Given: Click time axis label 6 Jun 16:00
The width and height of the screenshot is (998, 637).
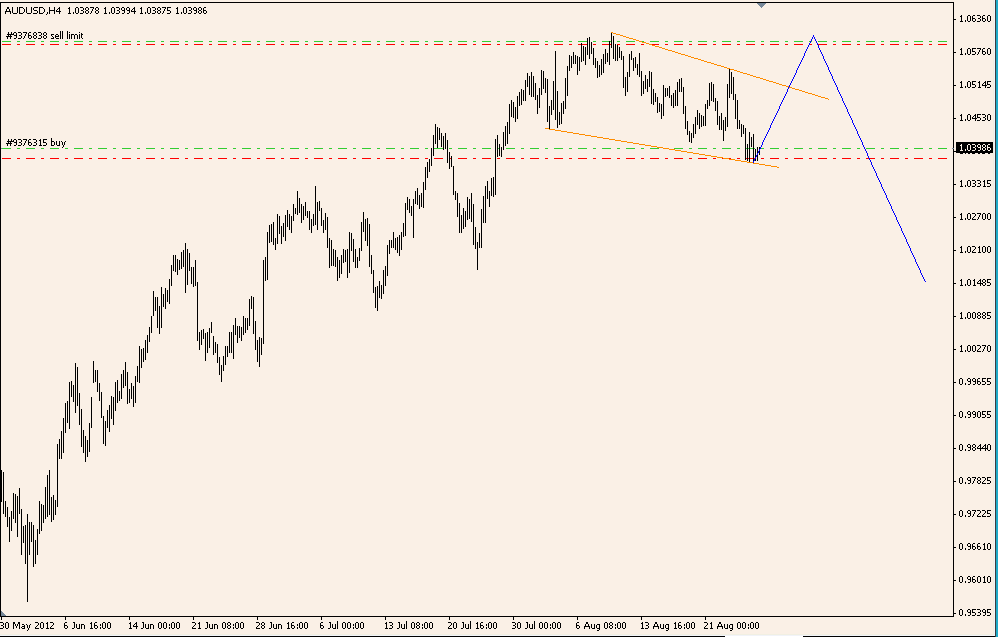Looking at the screenshot, I should click(x=88, y=626).
